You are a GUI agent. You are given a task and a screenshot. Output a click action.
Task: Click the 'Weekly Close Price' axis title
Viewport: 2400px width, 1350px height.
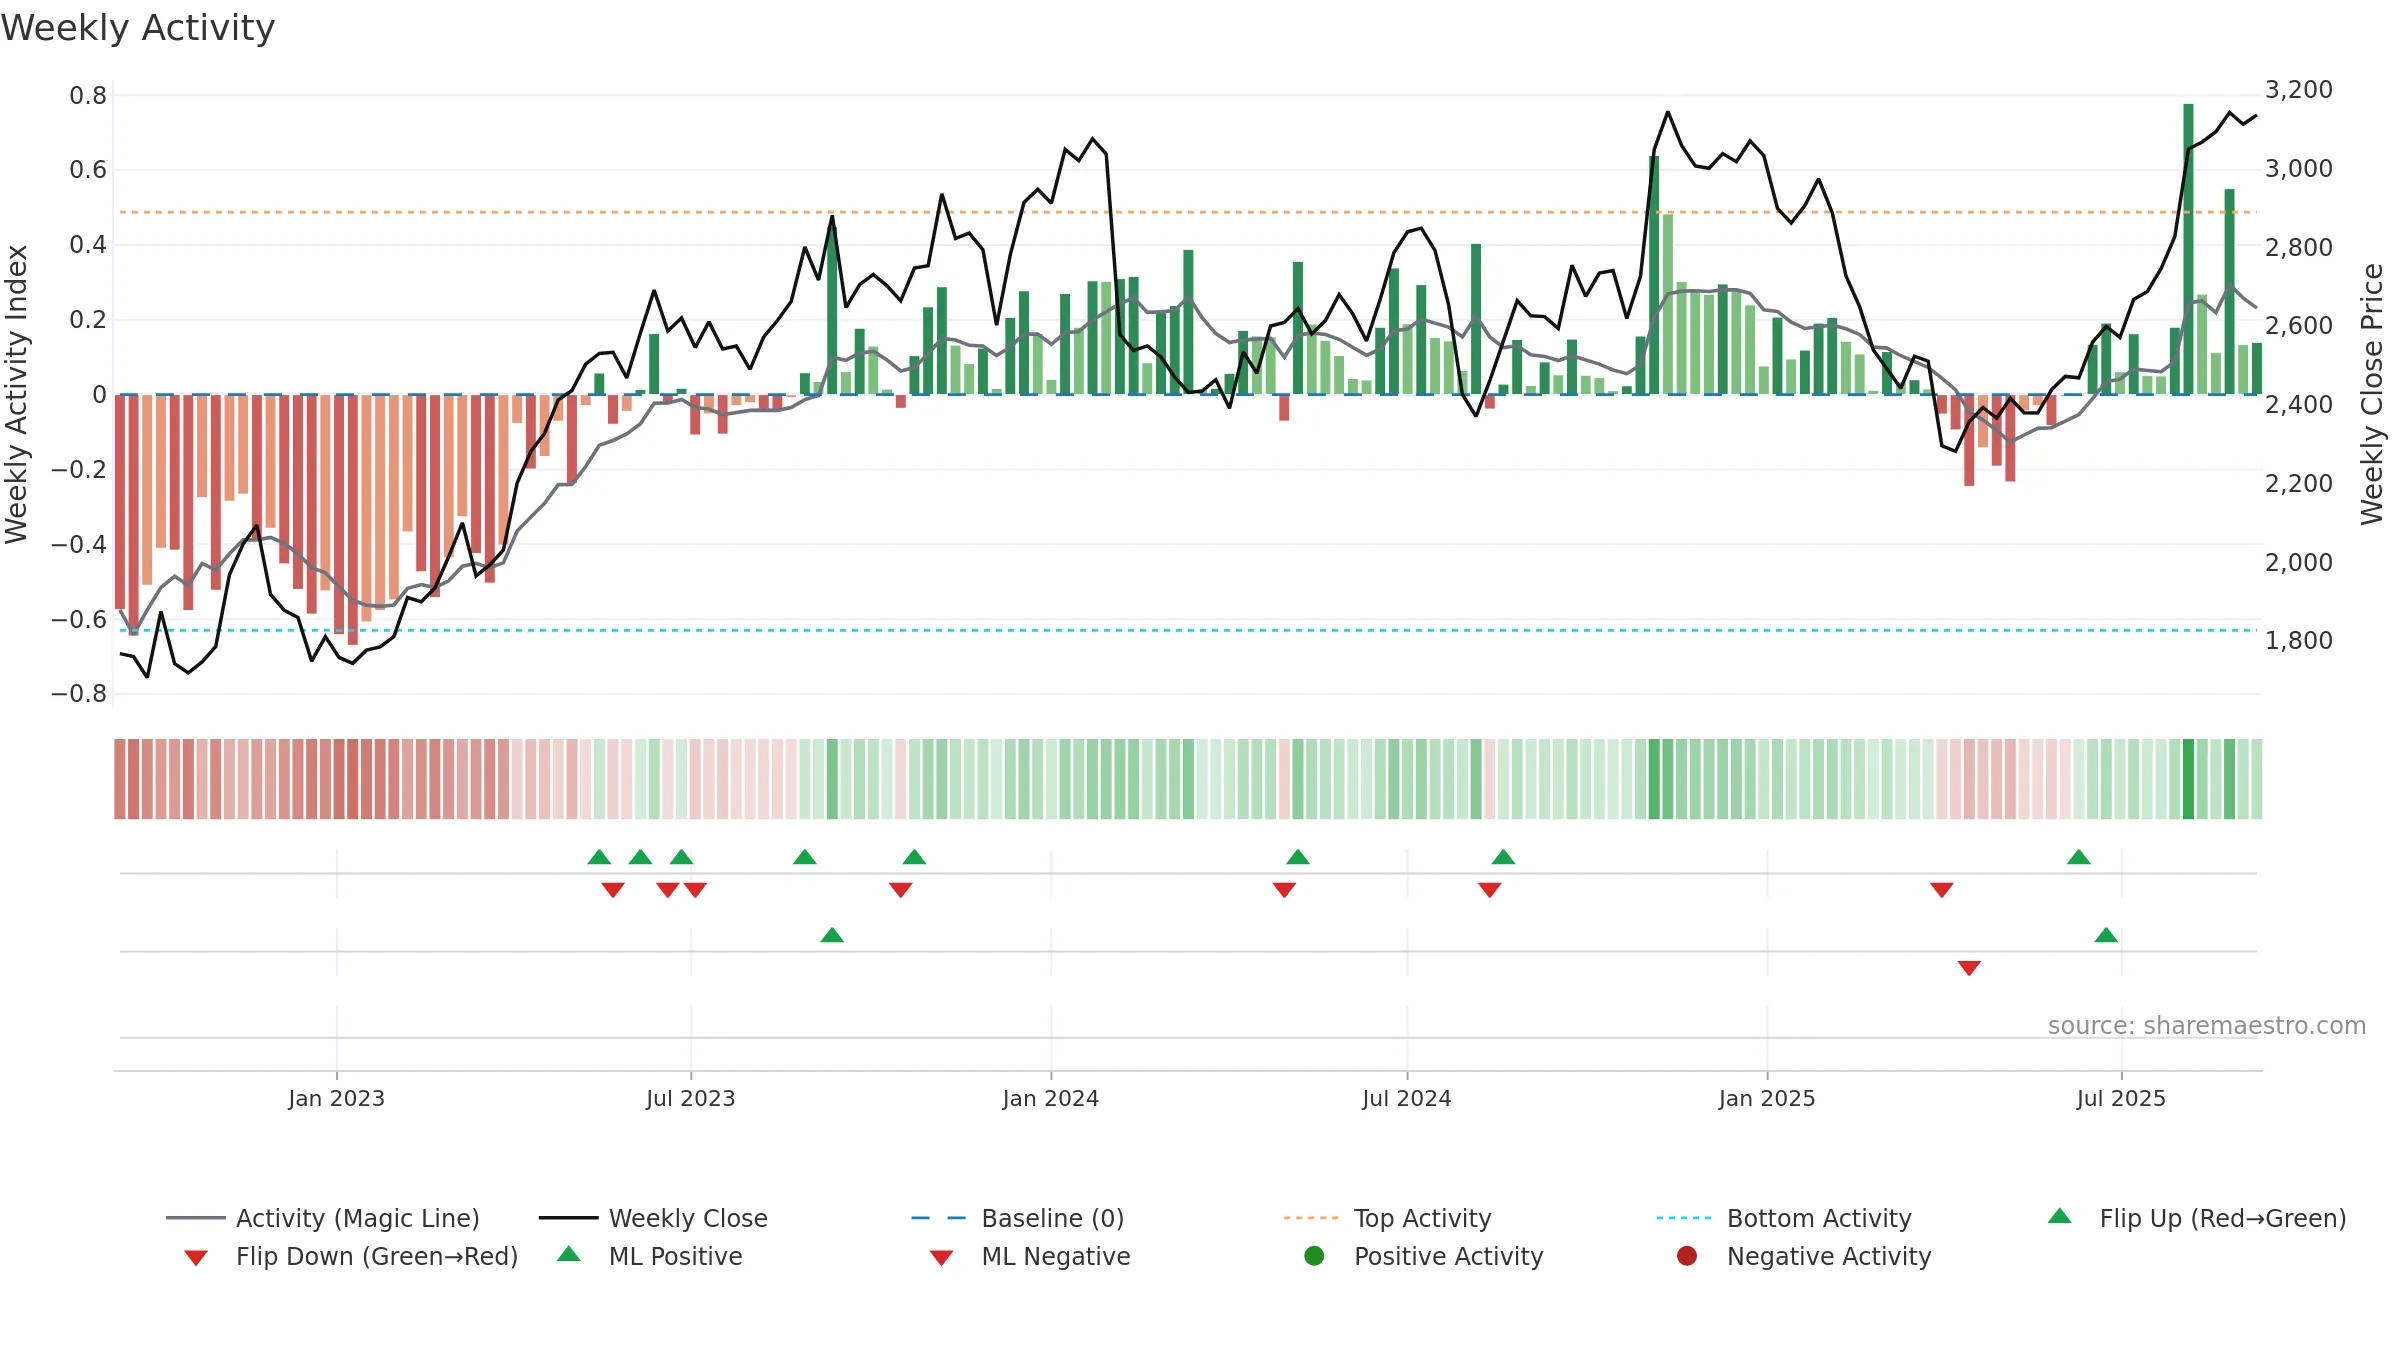[2372, 394]
